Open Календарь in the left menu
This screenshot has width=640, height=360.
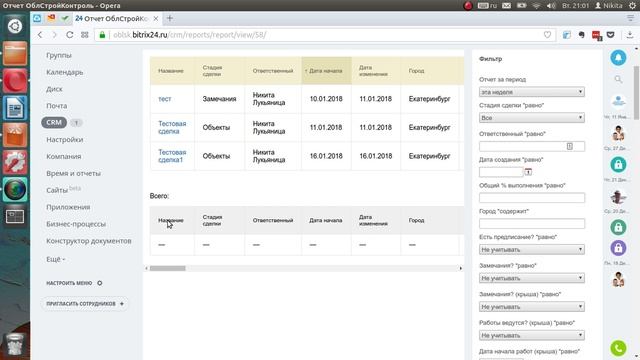click(x=64, y=72)
